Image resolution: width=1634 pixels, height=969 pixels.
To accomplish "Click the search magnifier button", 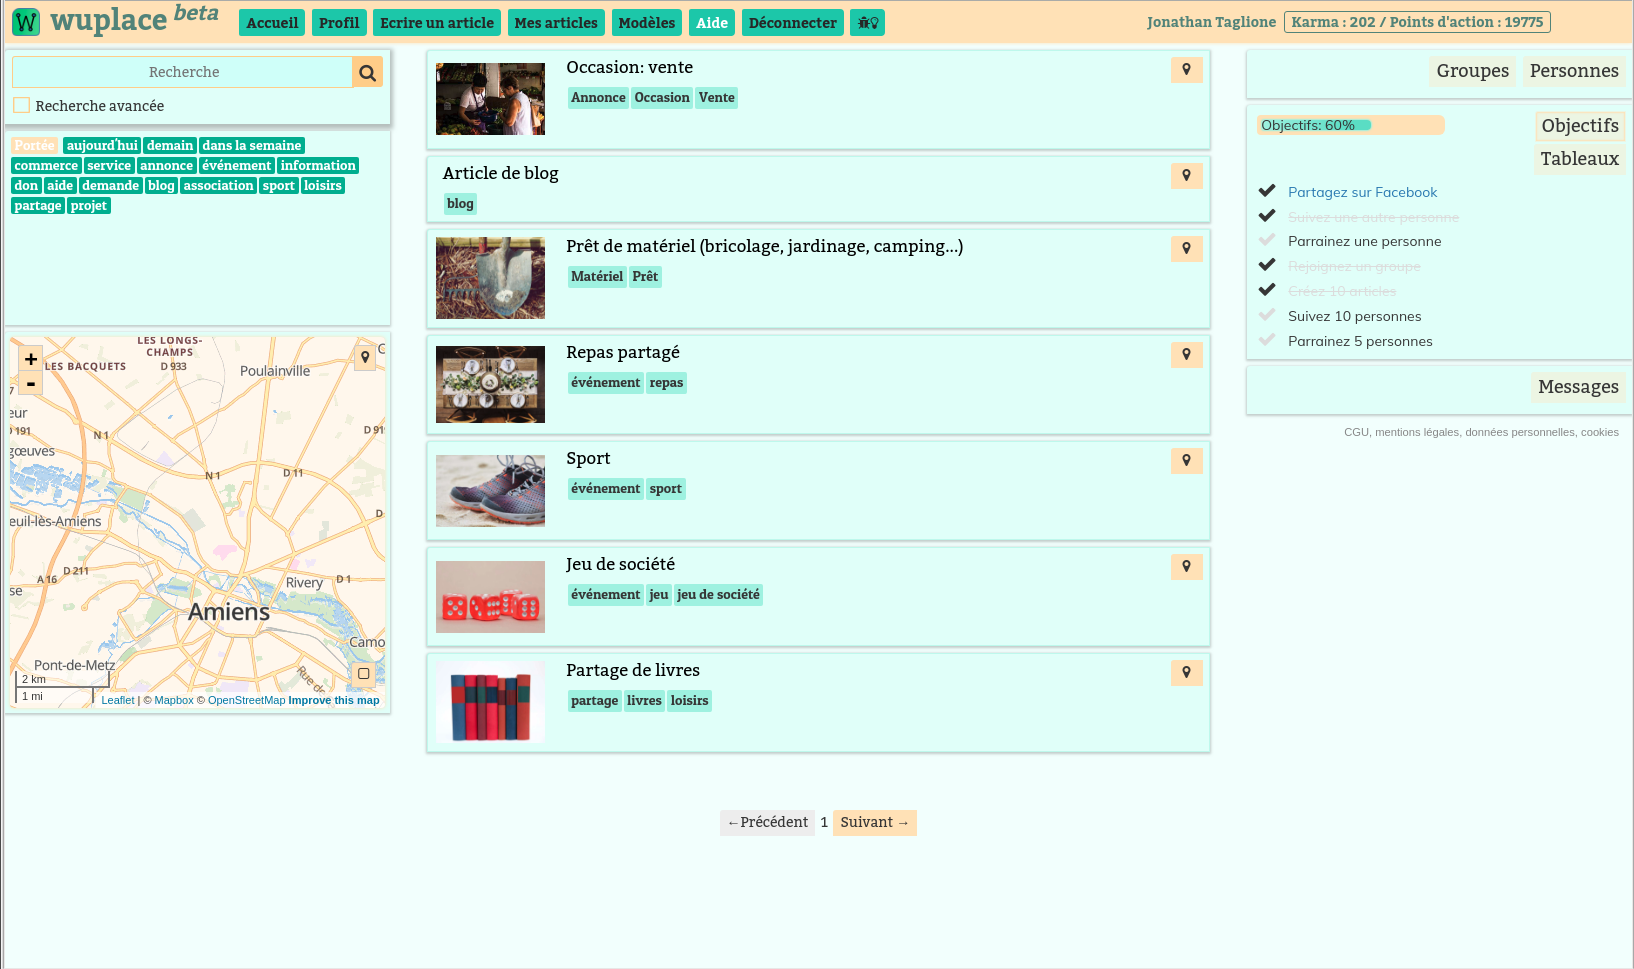I will click(x=367, y=72).
